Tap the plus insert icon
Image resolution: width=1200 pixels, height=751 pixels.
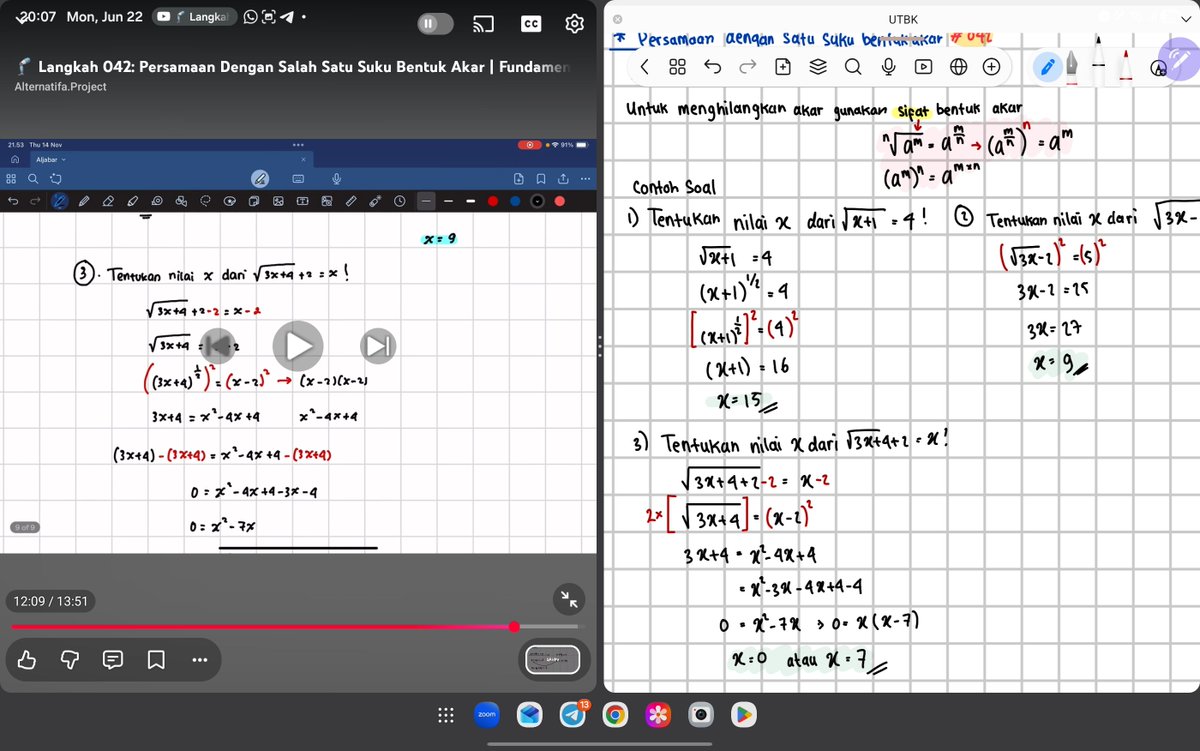coord(992,66)
